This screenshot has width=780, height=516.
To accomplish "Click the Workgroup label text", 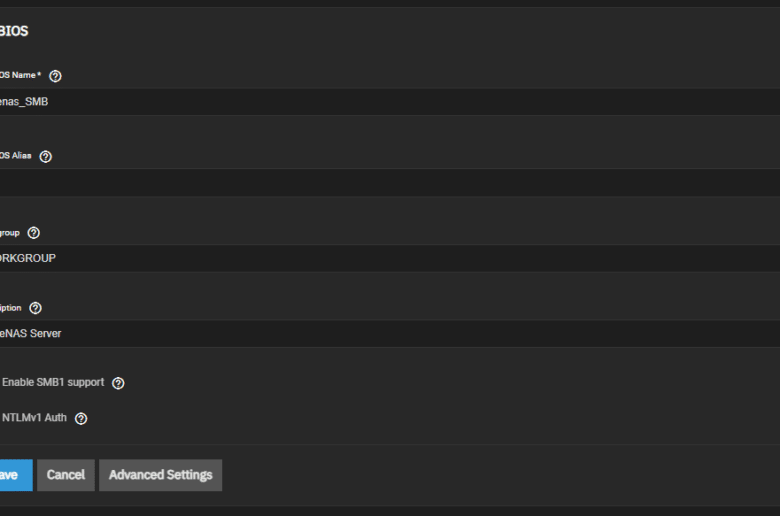I will click(9, 233).
